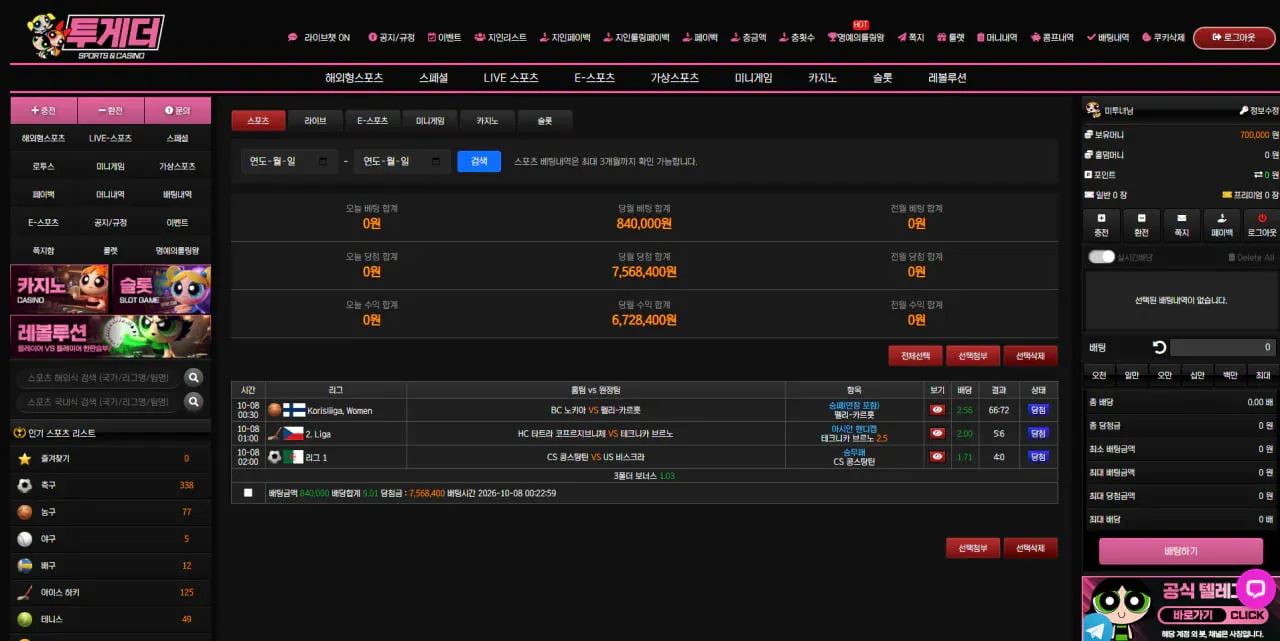Toggle the 실시간배당 switch
The height and width of the screenshot is (641, 1280).
click(x=1101, y=257)
